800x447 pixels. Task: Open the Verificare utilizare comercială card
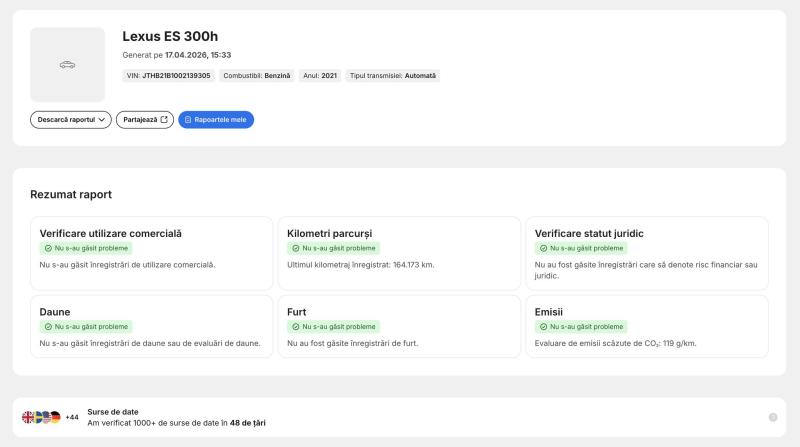[150, 250]
